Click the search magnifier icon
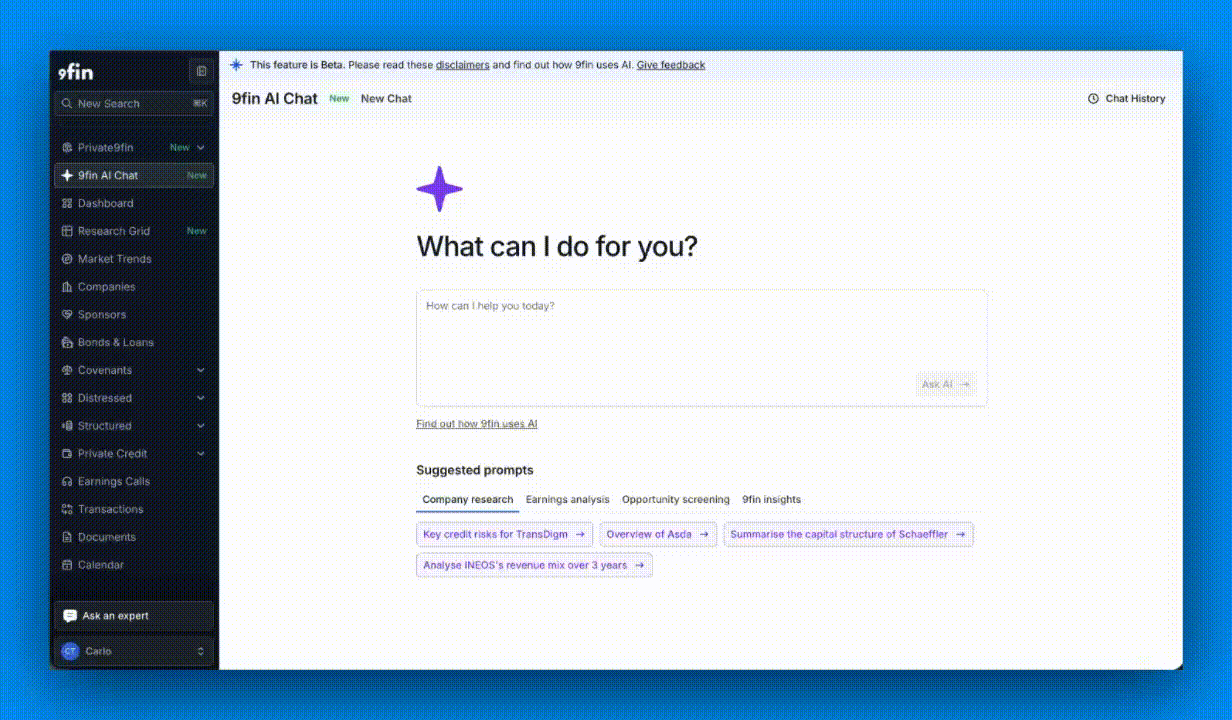This screenshot has width=1232, height=720. point(67,104)
